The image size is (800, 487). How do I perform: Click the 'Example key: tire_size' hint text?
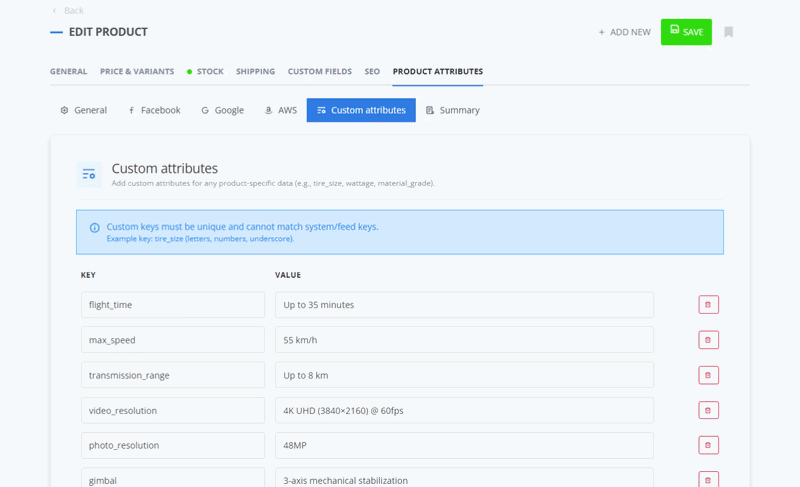(x=200, y=239)
